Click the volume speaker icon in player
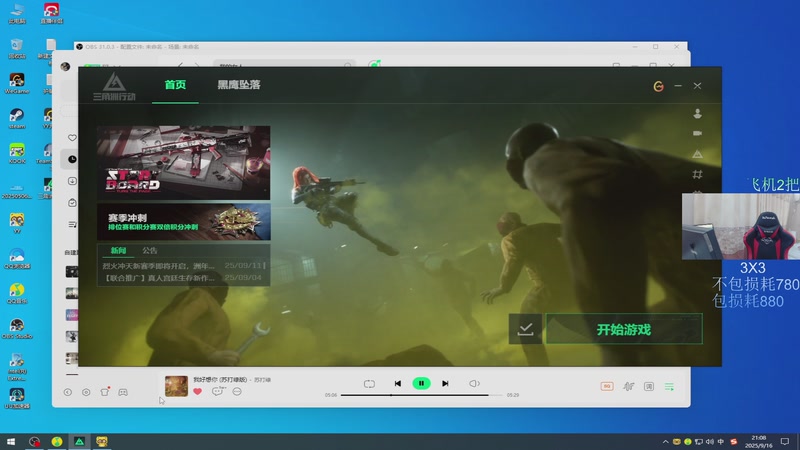 tap(474, 383)
